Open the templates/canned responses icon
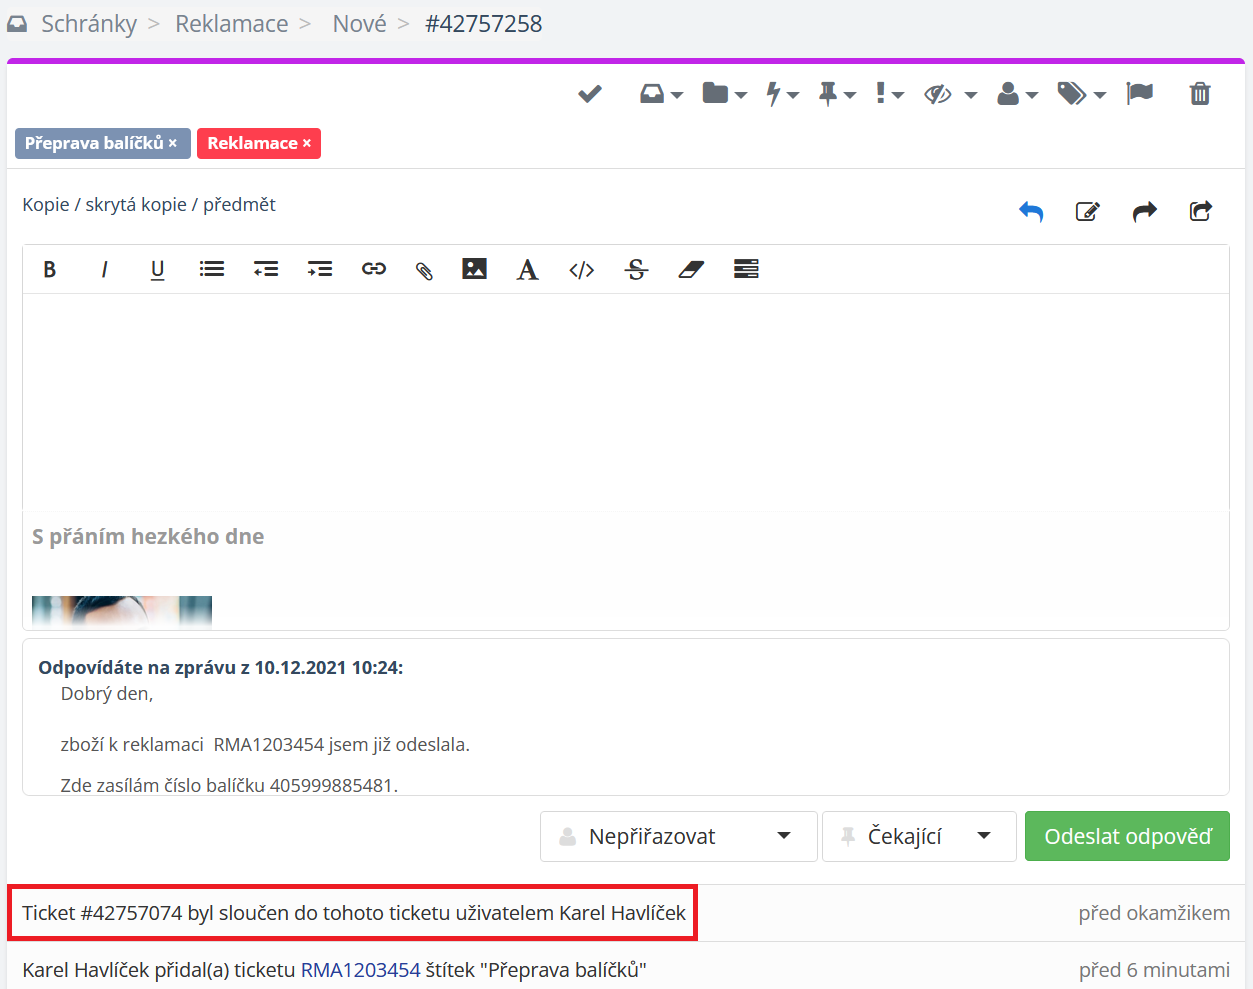 [x=746, y=268]
